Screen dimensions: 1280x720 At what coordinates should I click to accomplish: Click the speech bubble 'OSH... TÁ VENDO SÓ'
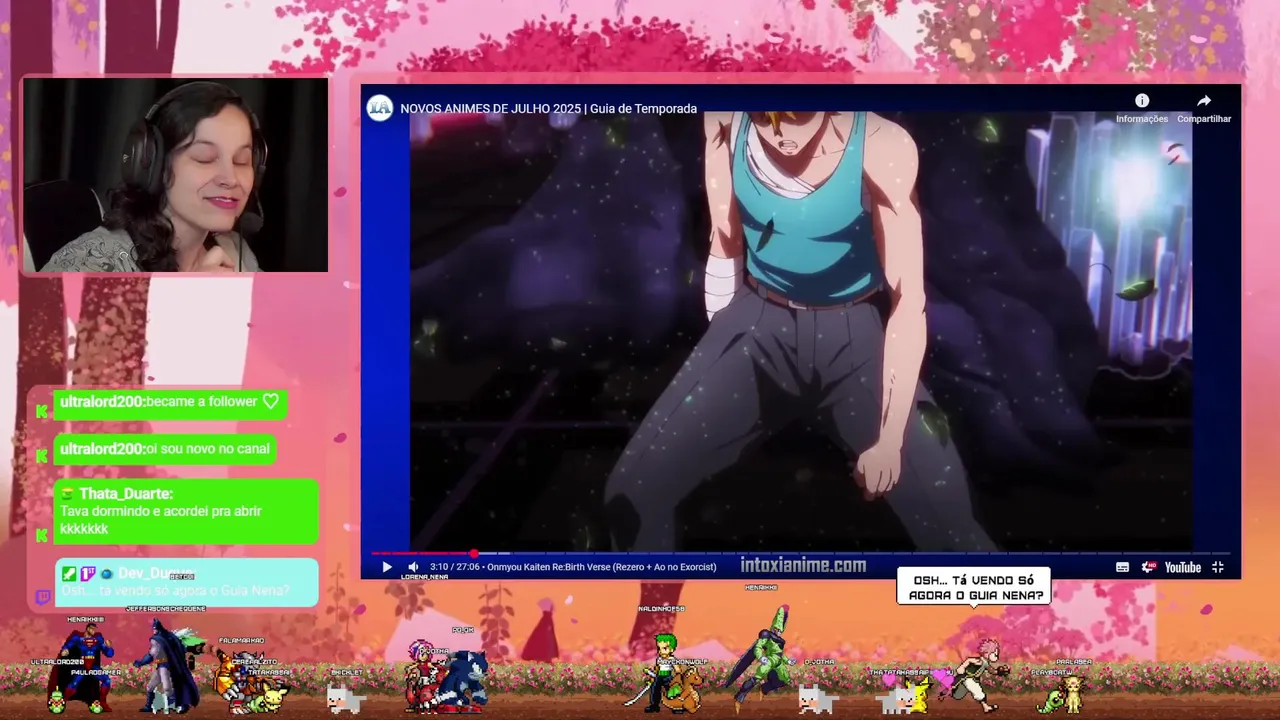(974, 587)
